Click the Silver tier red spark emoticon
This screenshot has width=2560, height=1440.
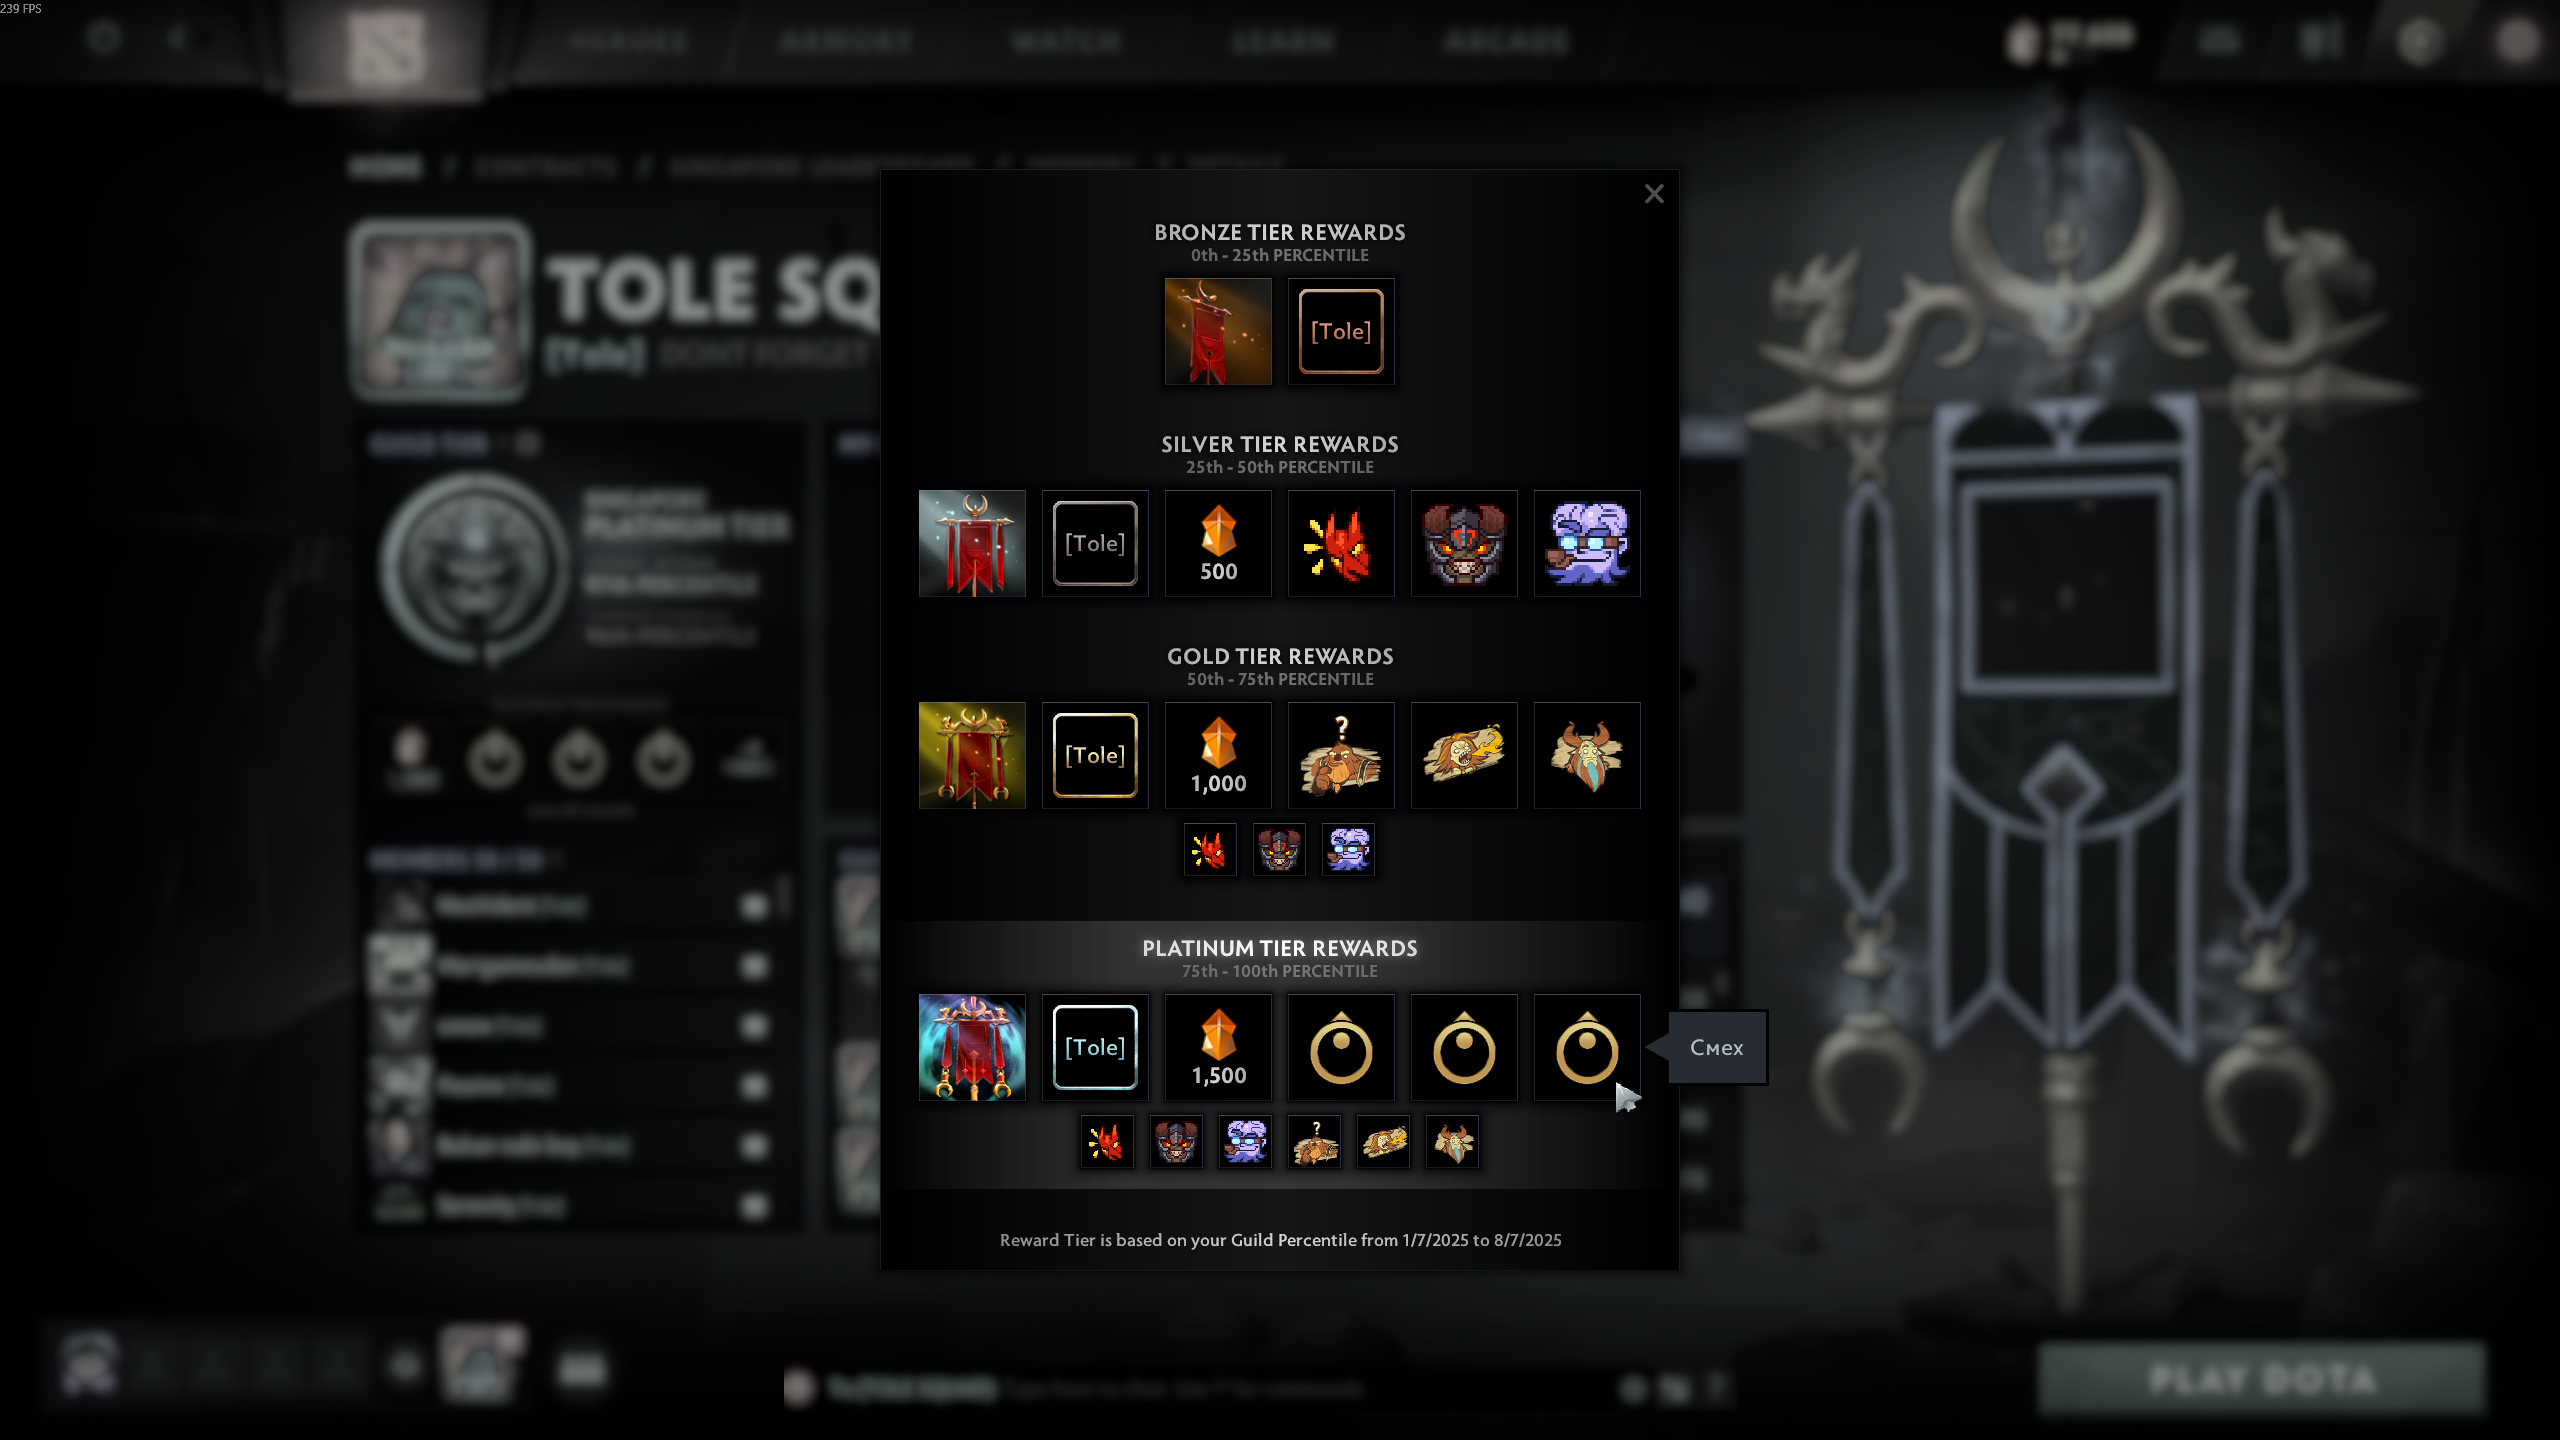click(x=1341, y=544)
